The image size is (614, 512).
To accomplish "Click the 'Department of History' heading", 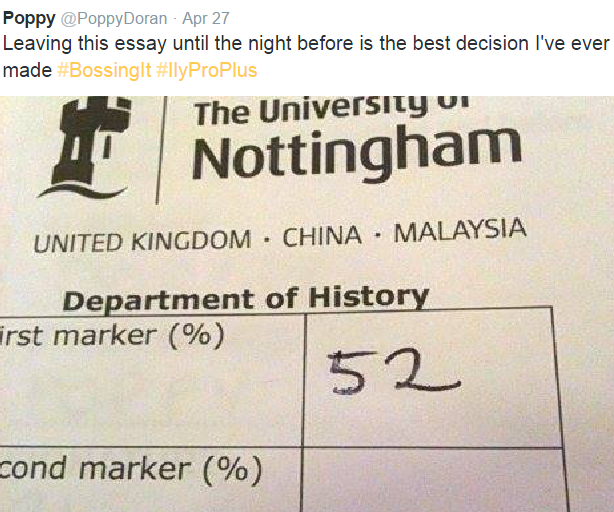I will [246, 298].
